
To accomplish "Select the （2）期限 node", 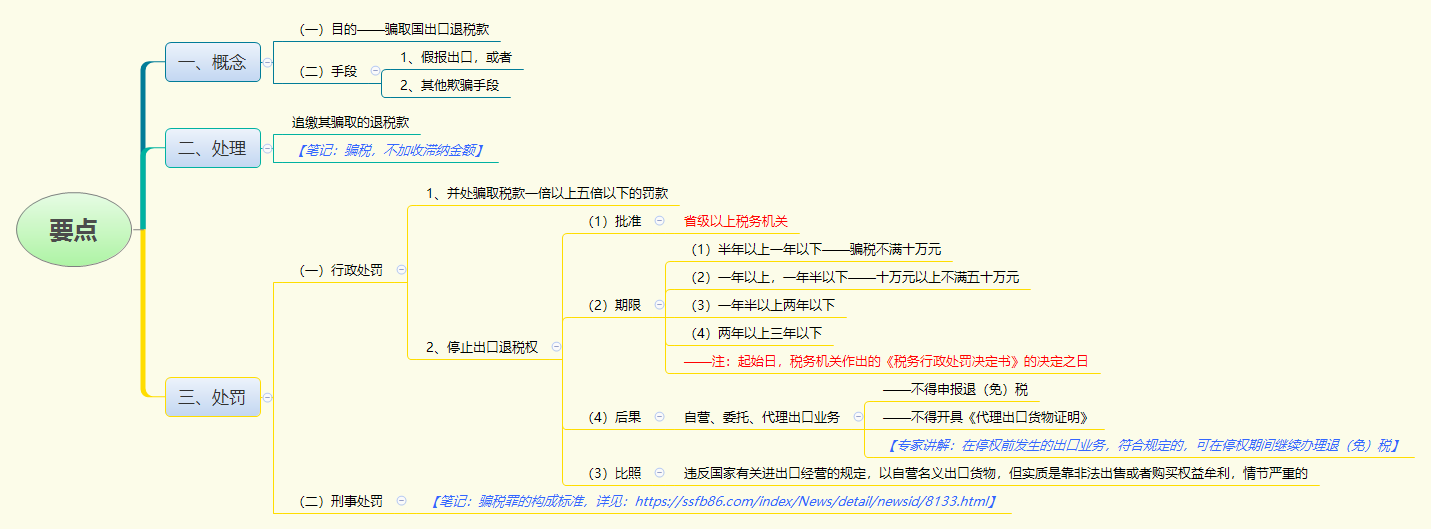I will (x=614, y=305).
